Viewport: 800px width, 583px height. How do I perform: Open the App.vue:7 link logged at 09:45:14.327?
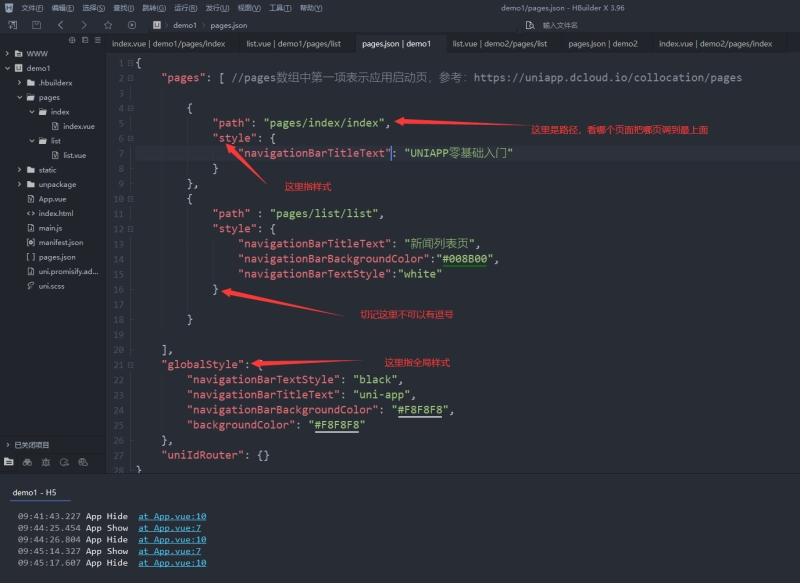(x=169, y=551)
